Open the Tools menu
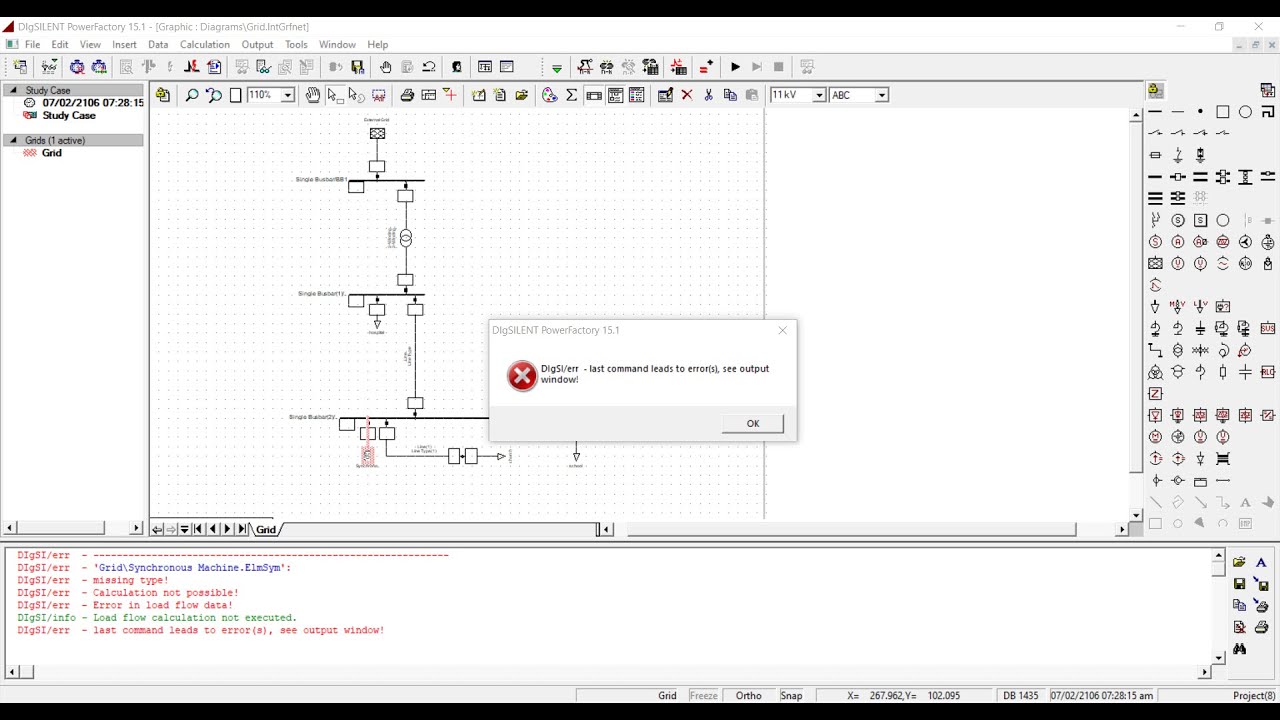This screenshot has width=1280, height=720. tap(296, 44)
